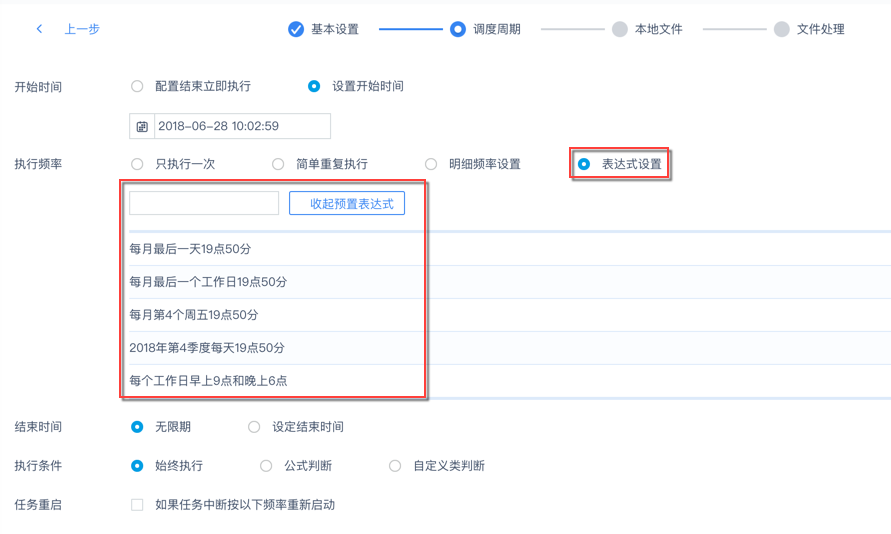Click the 基本设置 checkmark step icon
The height and width of the screenshot is (534, 891).
pos(296,29)
